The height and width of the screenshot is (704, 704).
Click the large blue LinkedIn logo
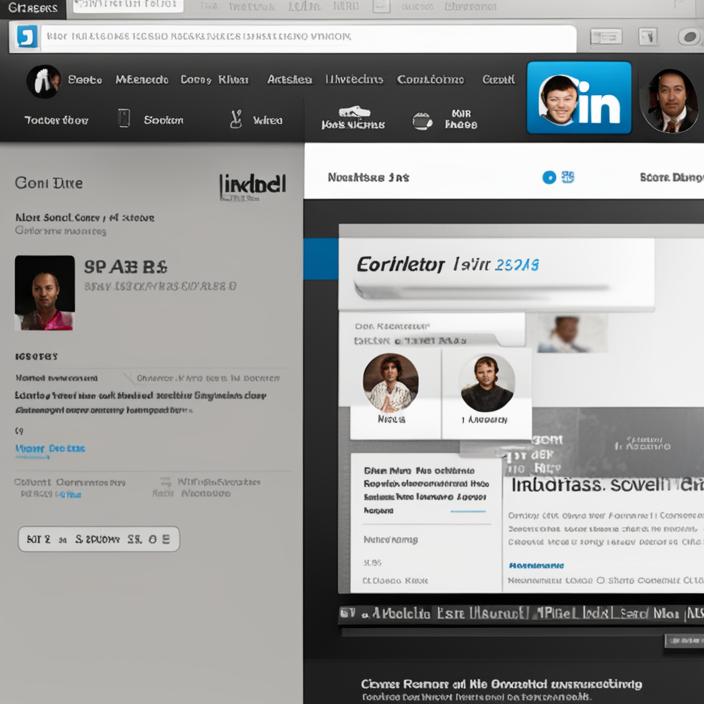(x=579, y=98)
